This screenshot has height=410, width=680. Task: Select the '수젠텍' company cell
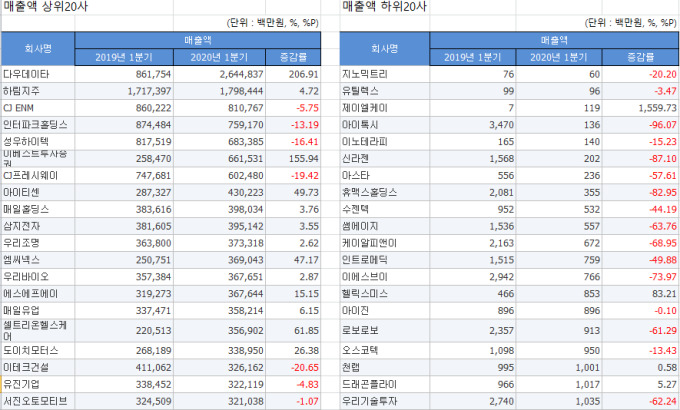[385, 210]
